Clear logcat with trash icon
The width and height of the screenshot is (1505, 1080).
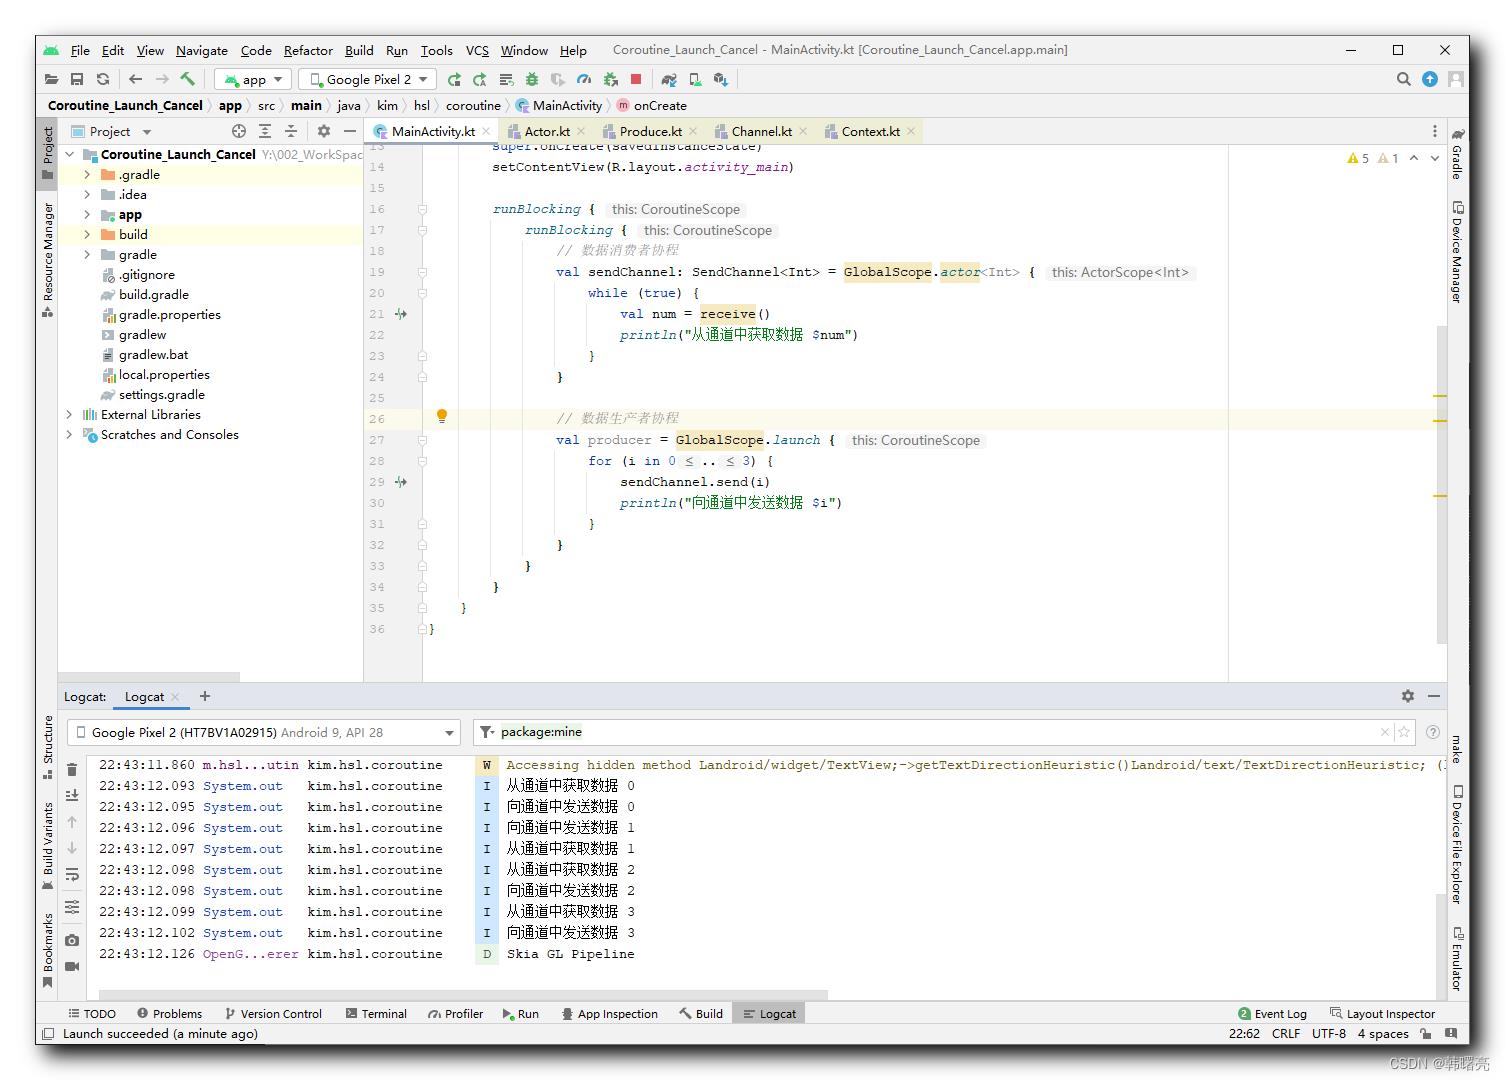72,769
